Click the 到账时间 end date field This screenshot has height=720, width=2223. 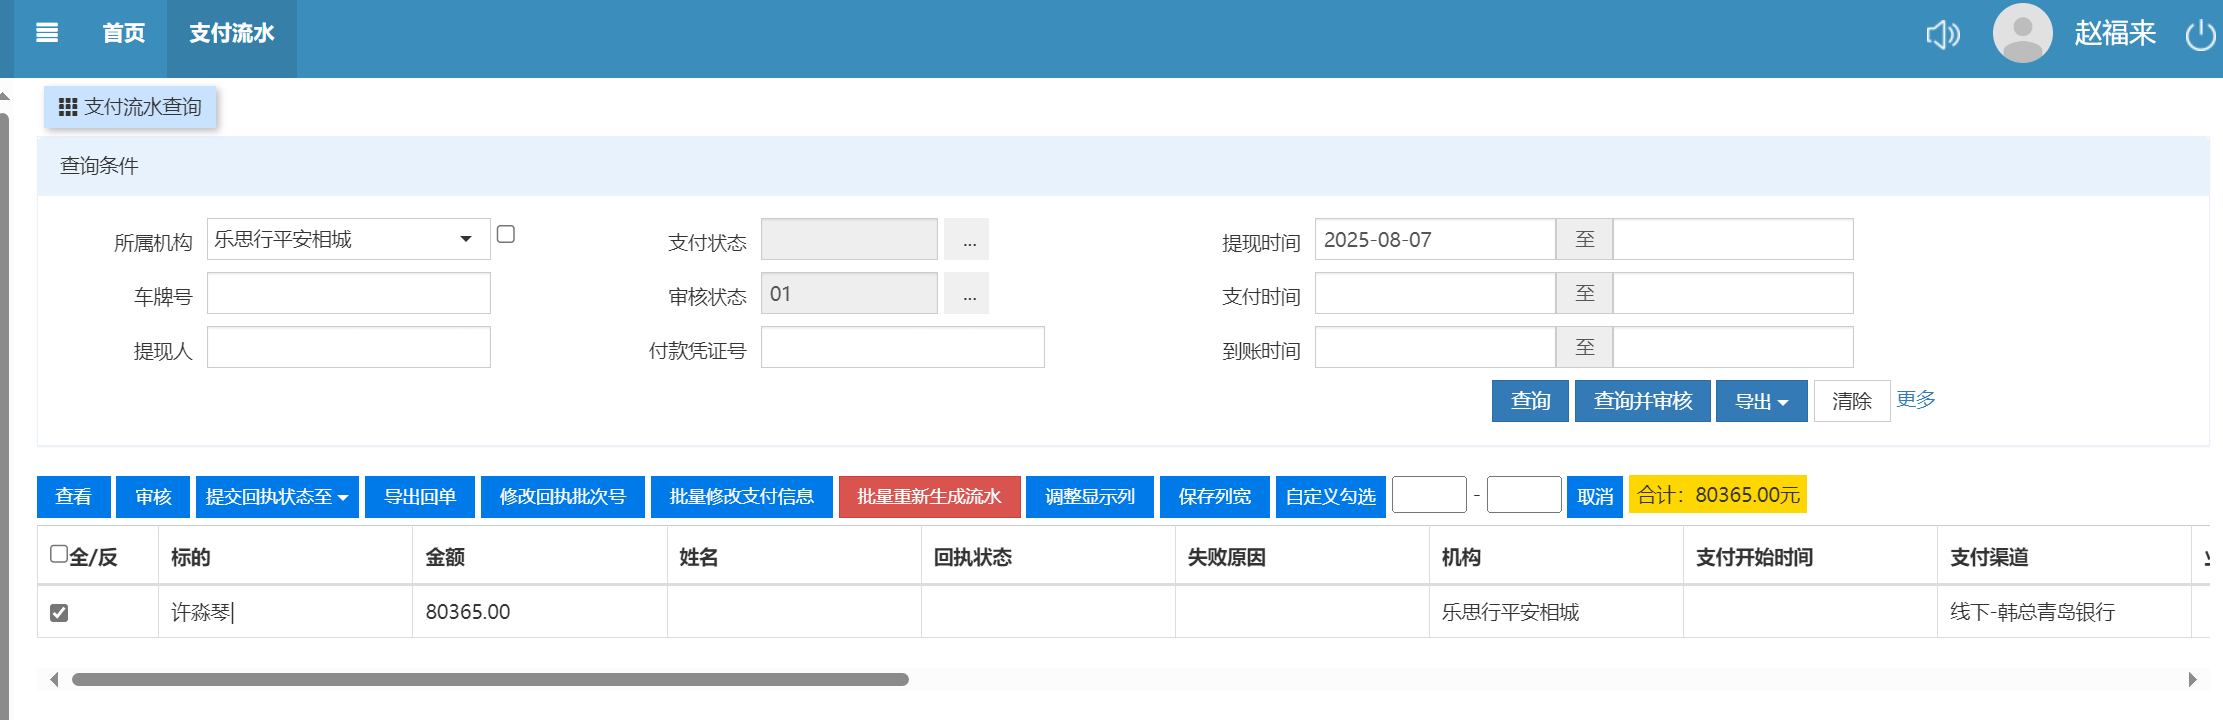click(x=1733, y=347)
